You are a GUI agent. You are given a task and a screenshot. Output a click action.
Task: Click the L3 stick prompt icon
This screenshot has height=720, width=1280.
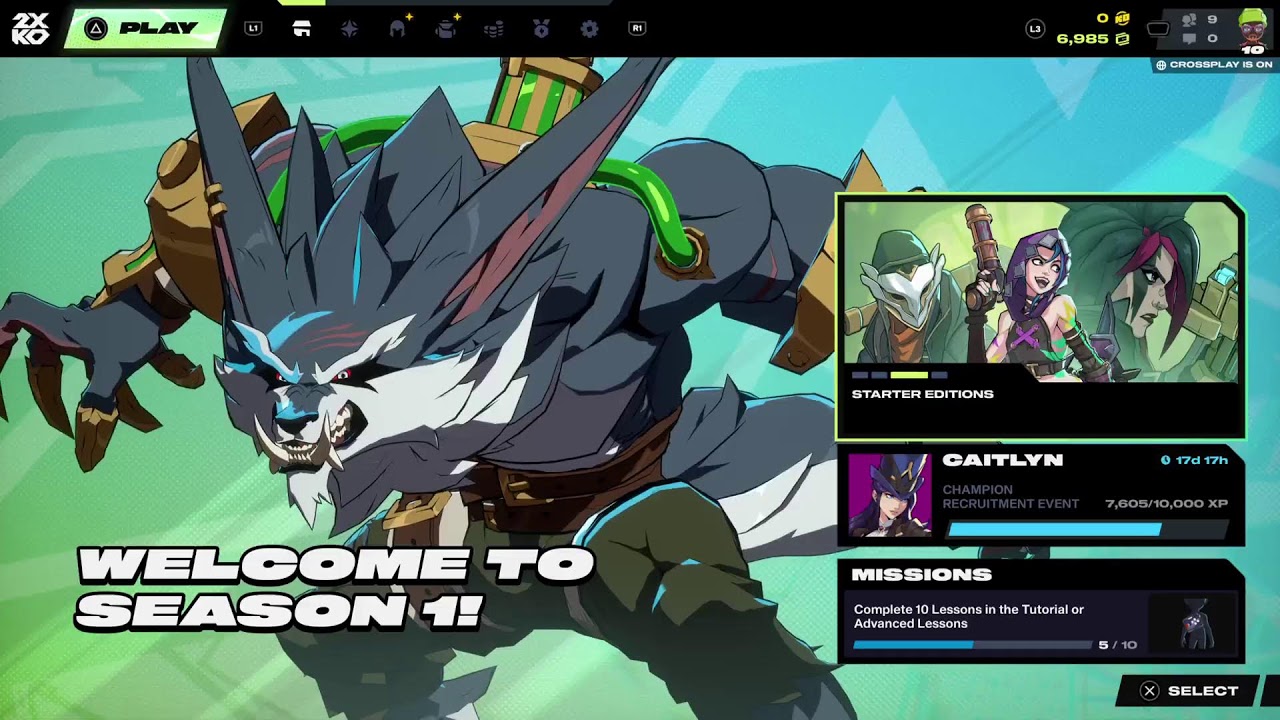click(1035, 29)
